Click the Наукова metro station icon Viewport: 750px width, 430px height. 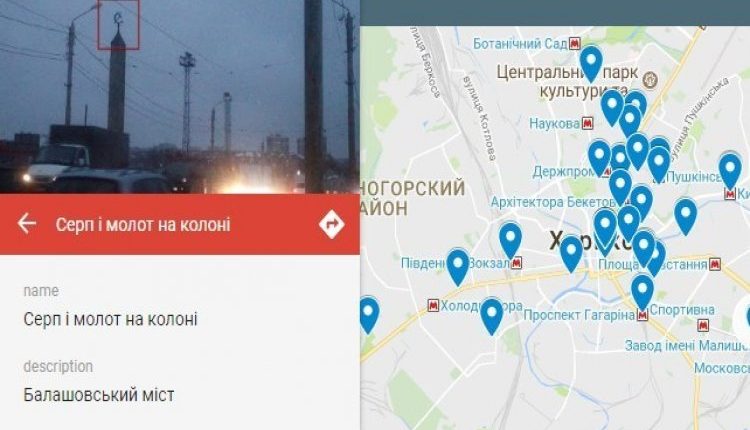[x=587, y=123]
